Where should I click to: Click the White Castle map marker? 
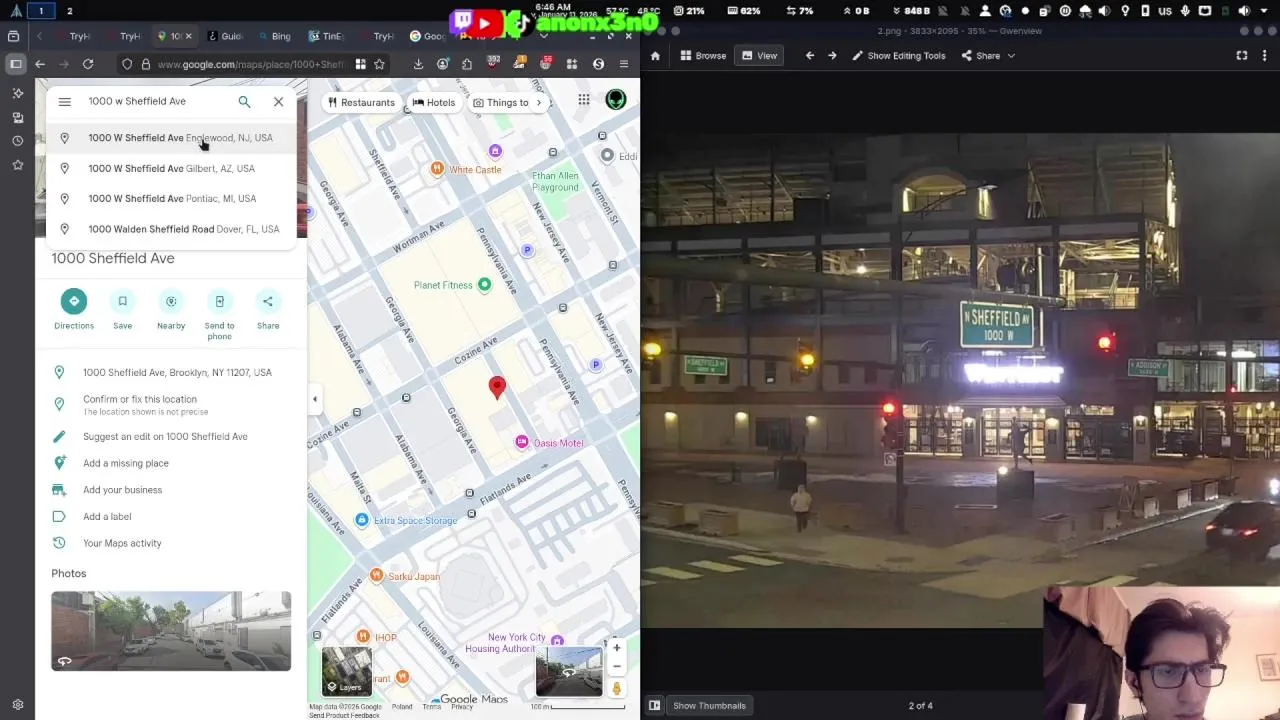(437, 169)
